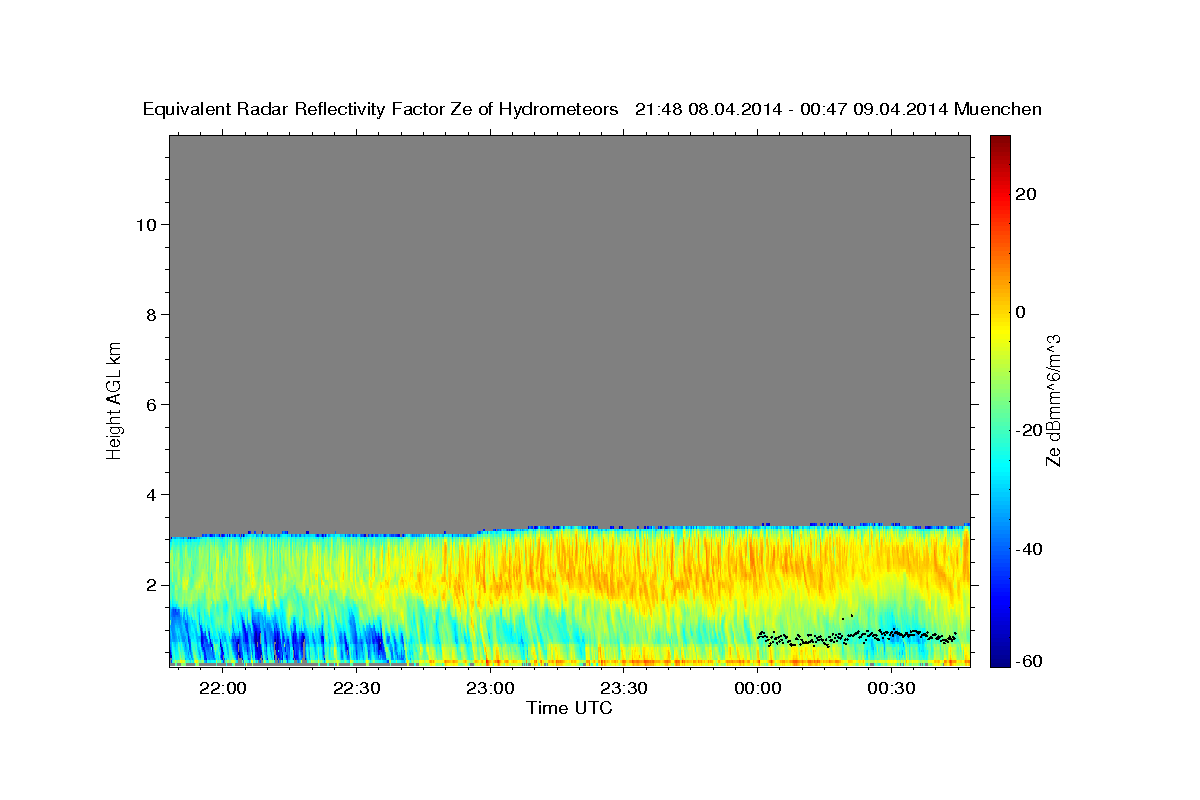Click the colorbar value label -60
1200x800 pixels.
tap(1030, 660)
